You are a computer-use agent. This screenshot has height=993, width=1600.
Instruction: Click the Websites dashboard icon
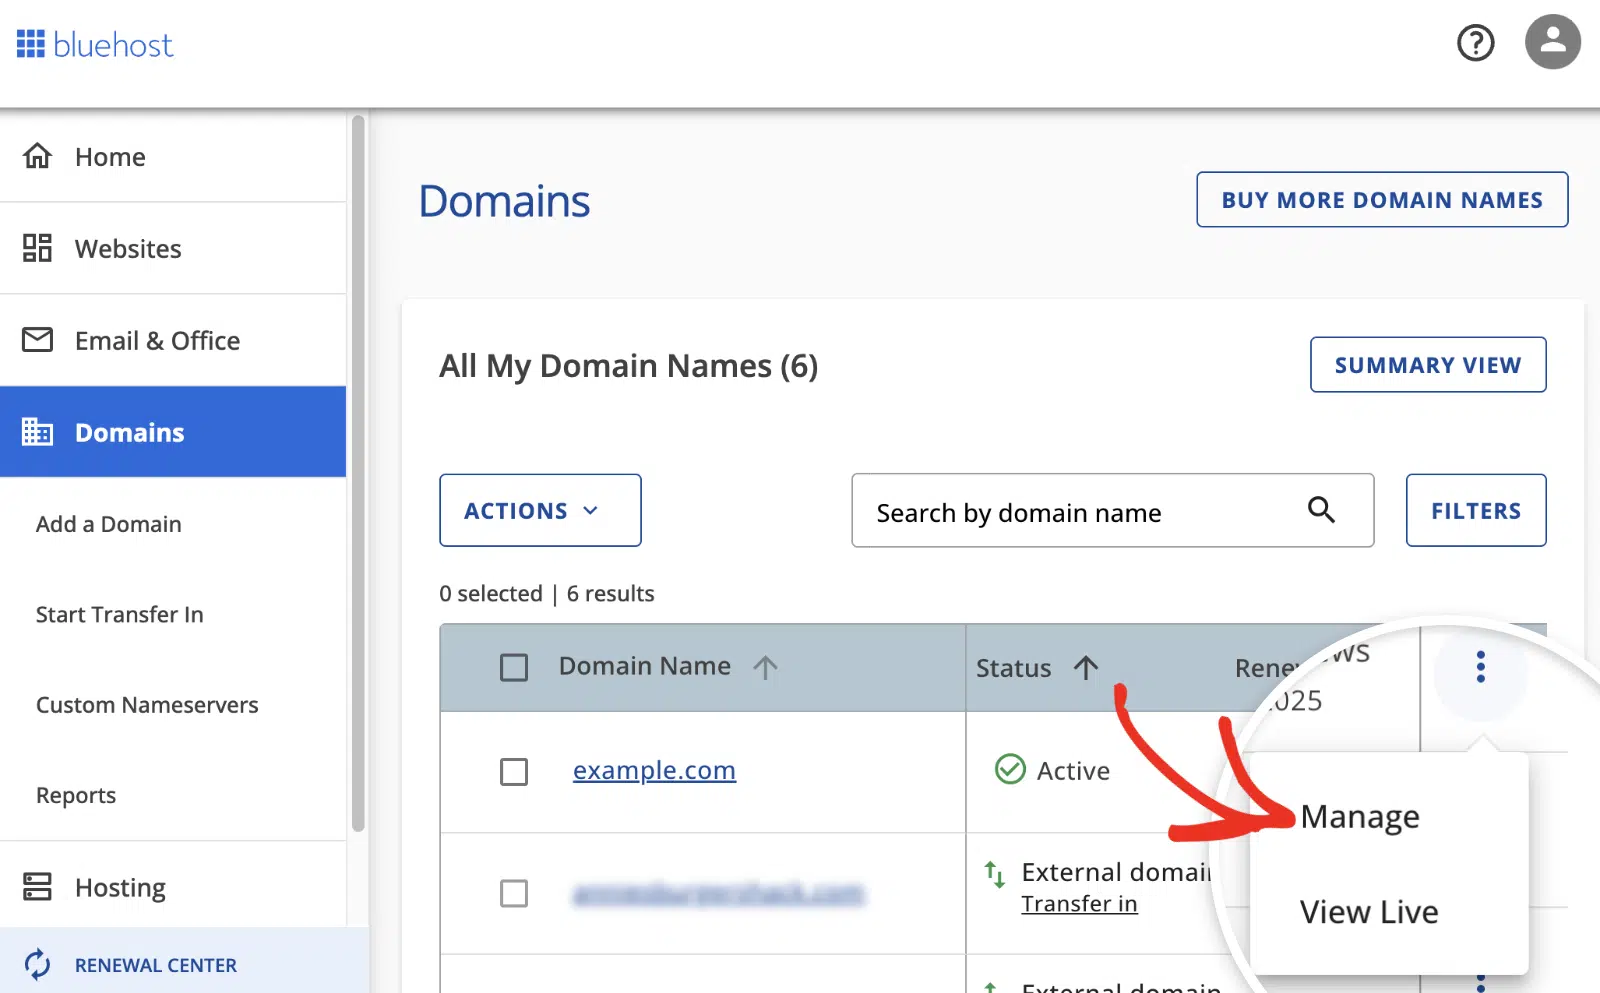coord(38,248)
